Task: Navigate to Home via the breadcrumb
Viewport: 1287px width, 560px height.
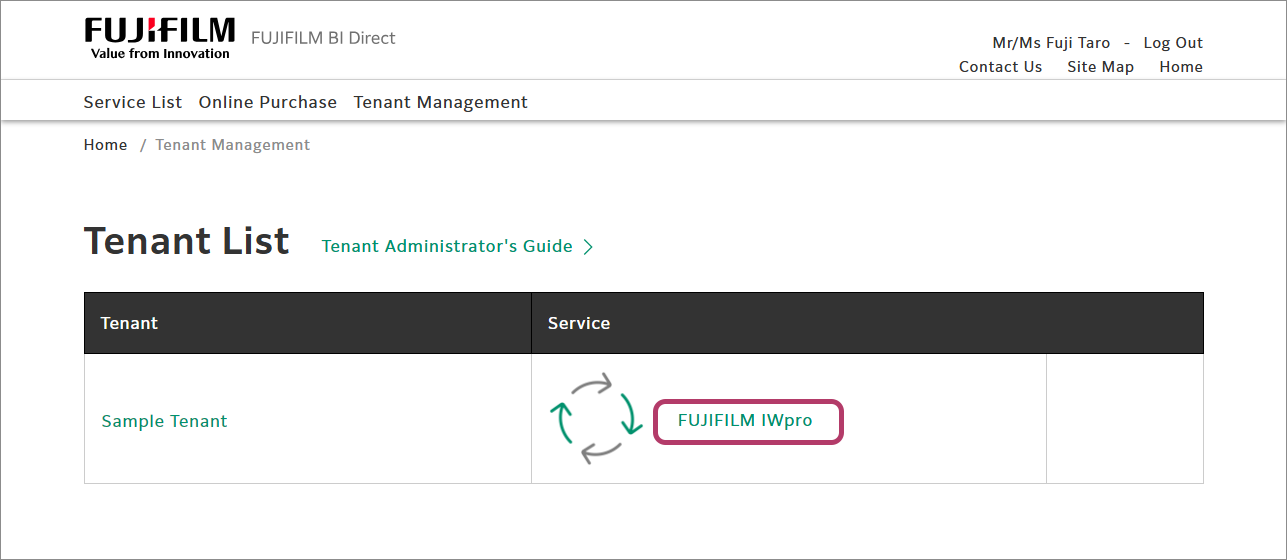Action: [105, 145]
